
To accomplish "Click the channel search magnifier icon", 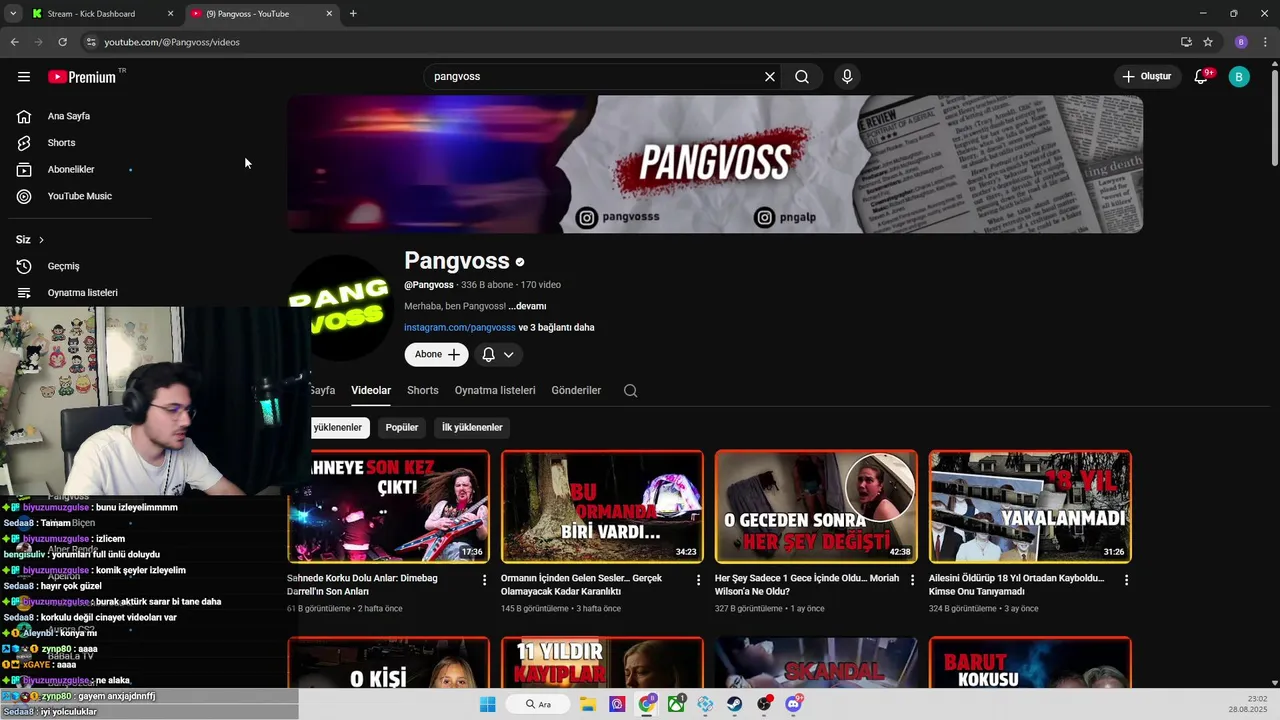I will point(630,391).
